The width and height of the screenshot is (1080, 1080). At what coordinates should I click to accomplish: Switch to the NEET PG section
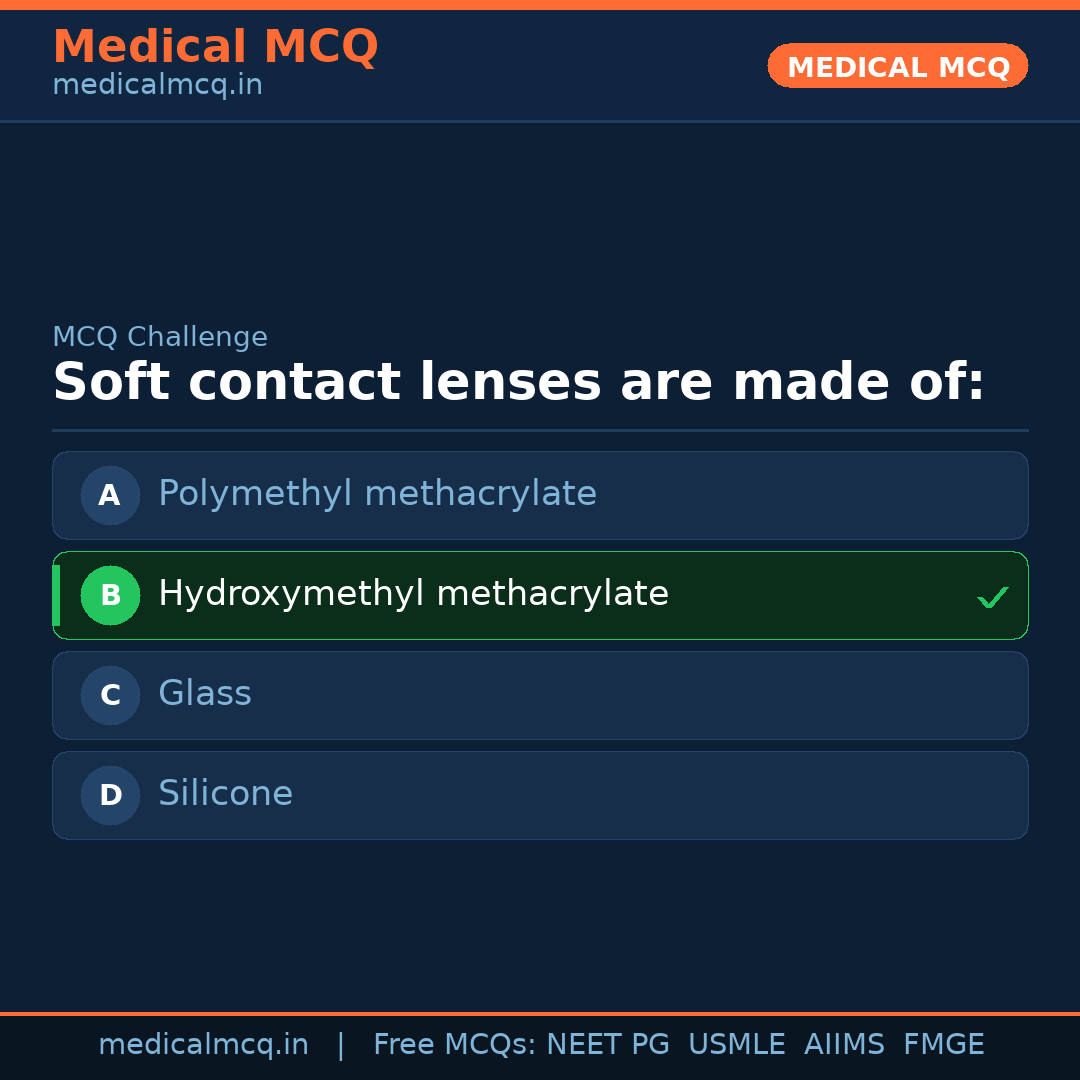point(607,1044)
